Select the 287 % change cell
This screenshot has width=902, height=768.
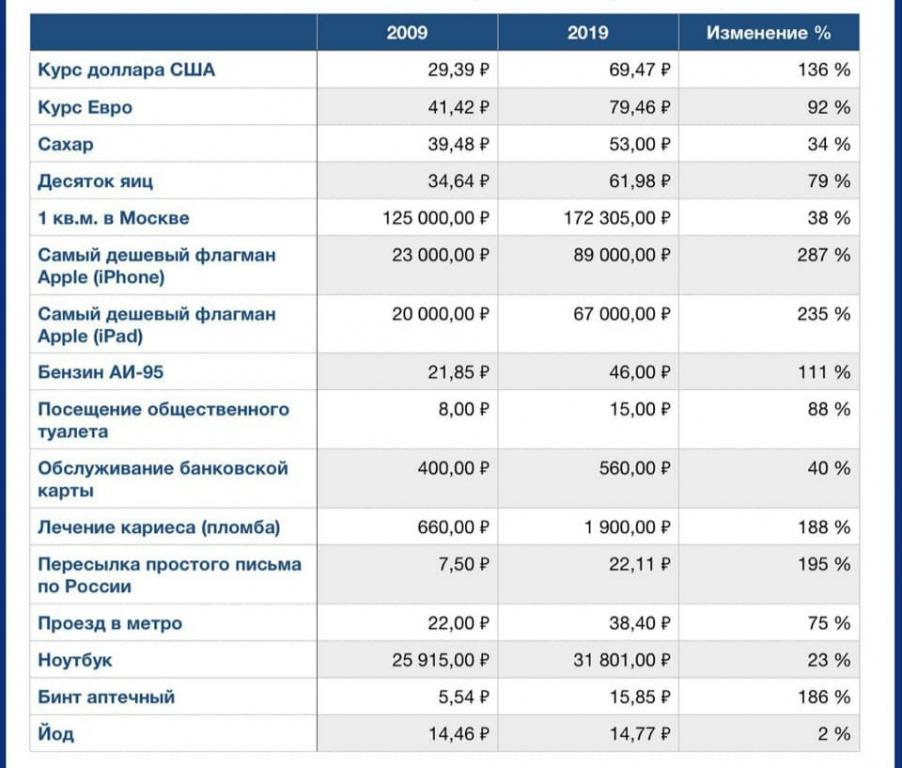pos(769,265)
